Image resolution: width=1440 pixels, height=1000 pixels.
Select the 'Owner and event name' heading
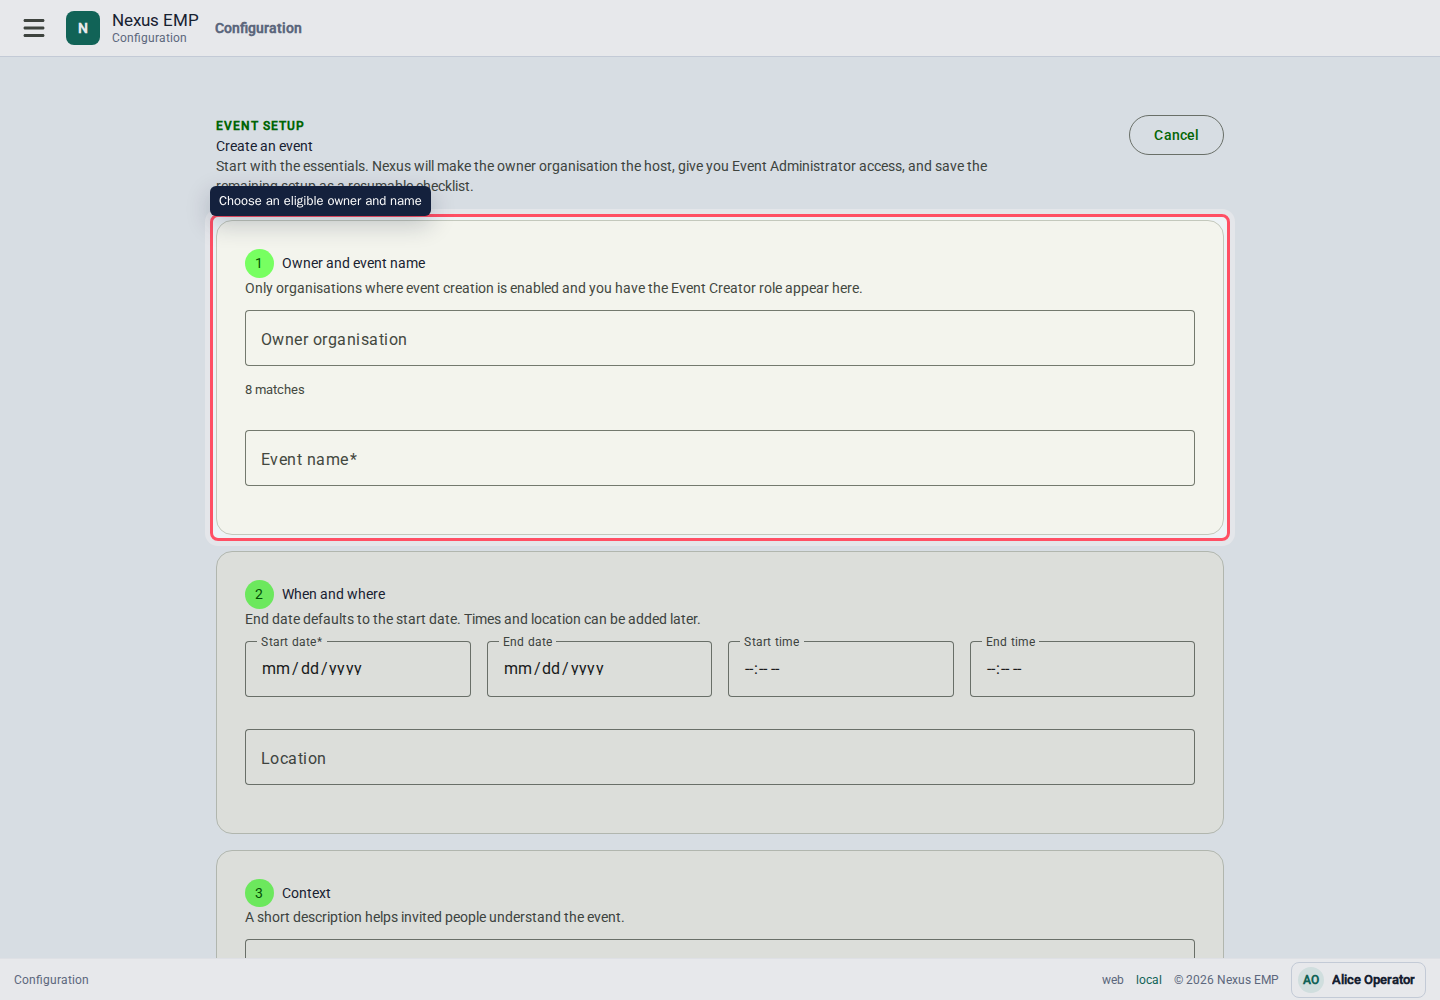[x=354, y=263]
